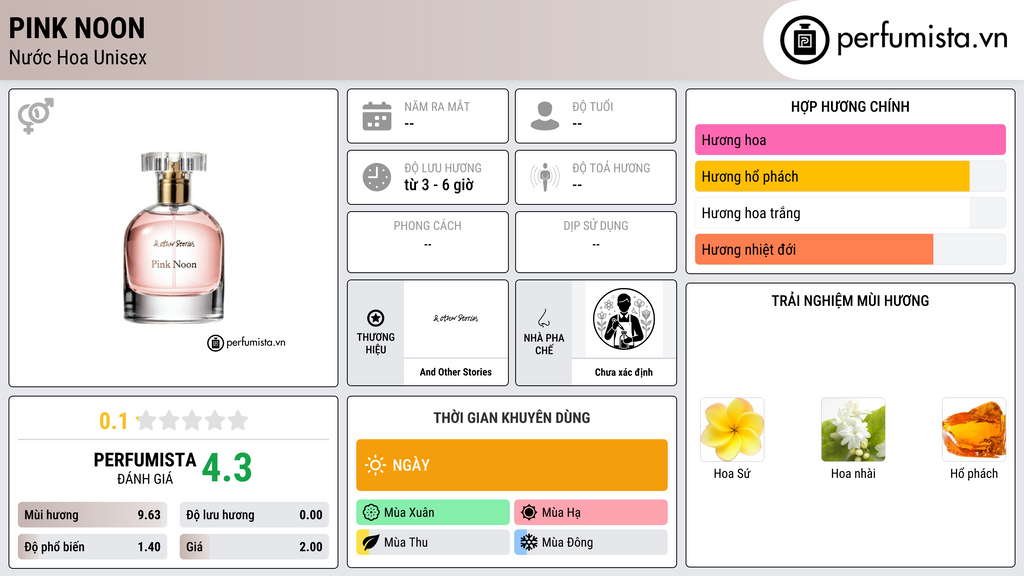The height and width of the screenshot is (576, 1024).
Task: Click the Hương hoa pink bar
Action: pos(850,140)
